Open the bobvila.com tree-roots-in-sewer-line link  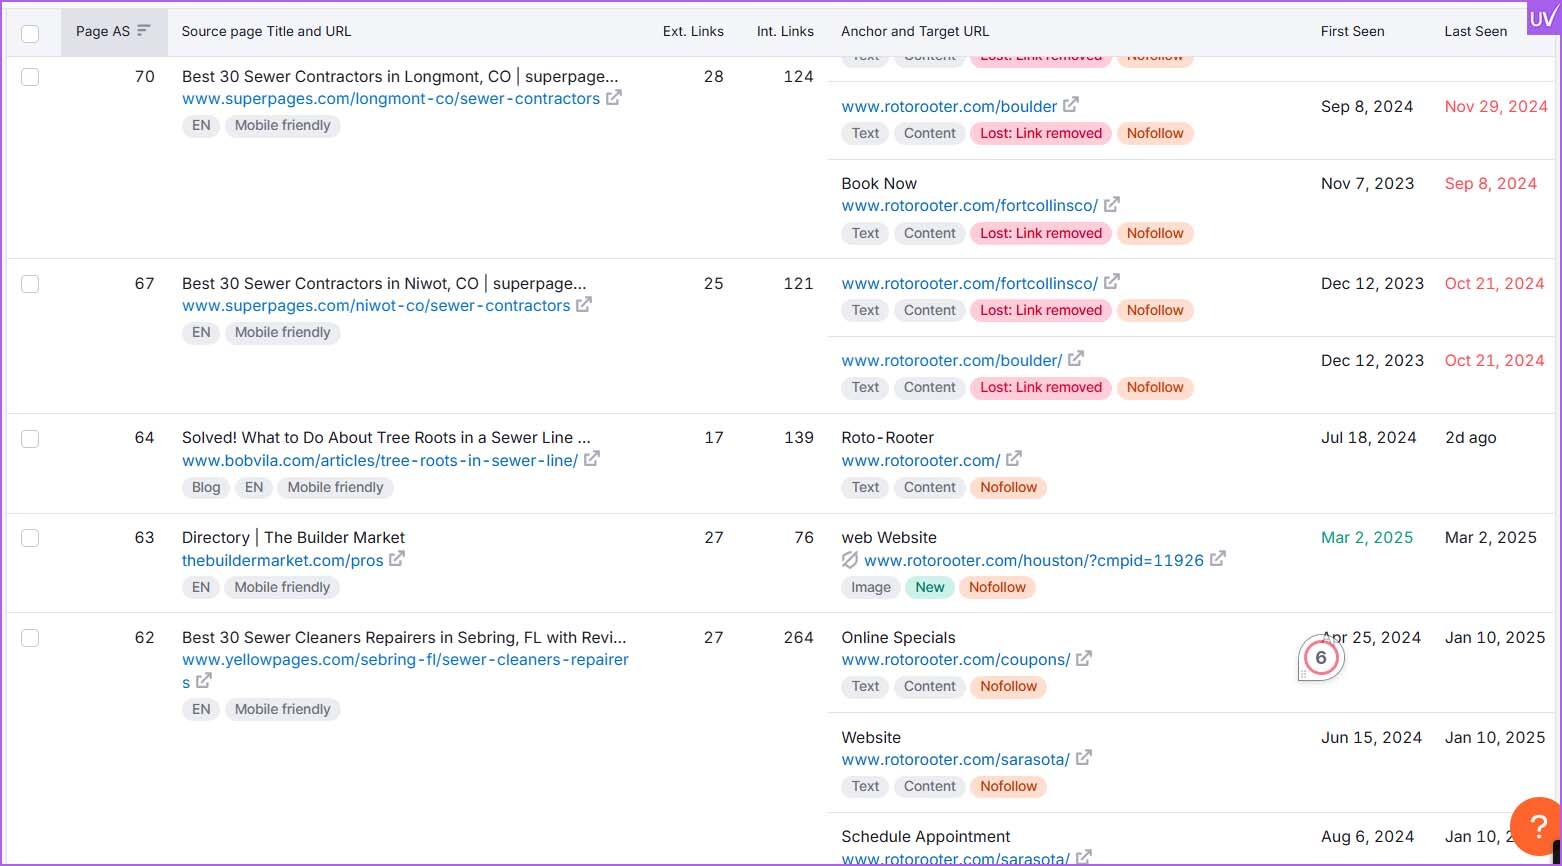click(x=380, y=460)
